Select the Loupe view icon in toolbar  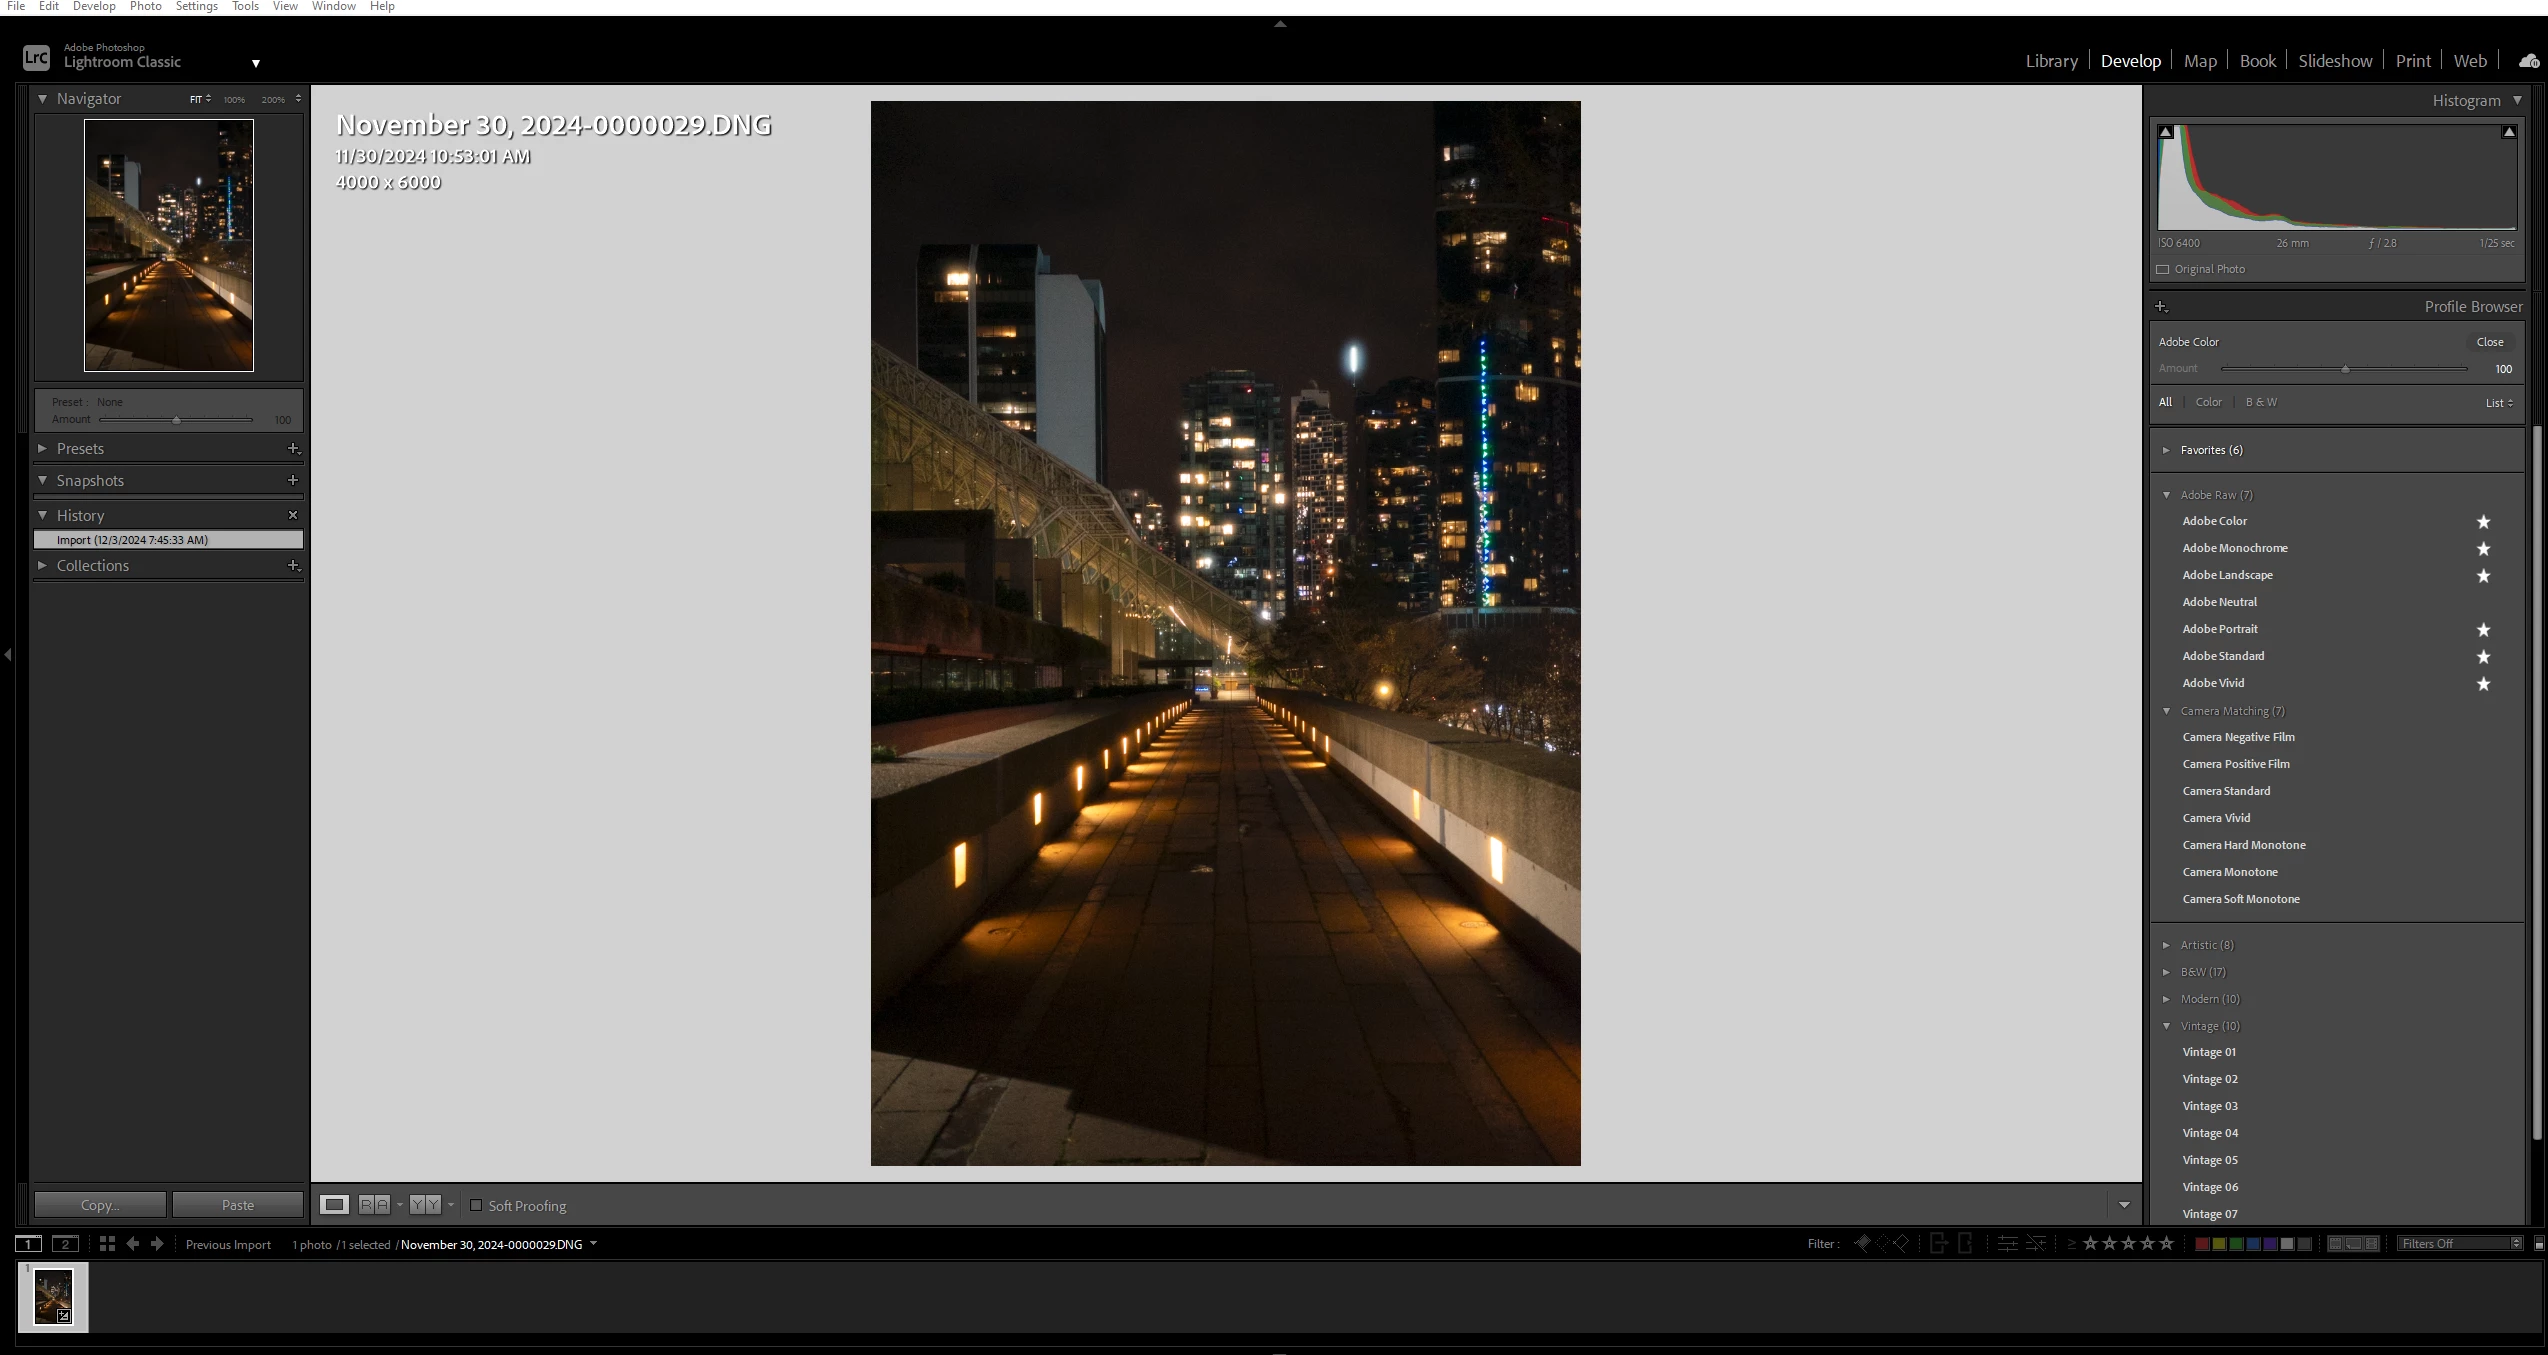334,1204
